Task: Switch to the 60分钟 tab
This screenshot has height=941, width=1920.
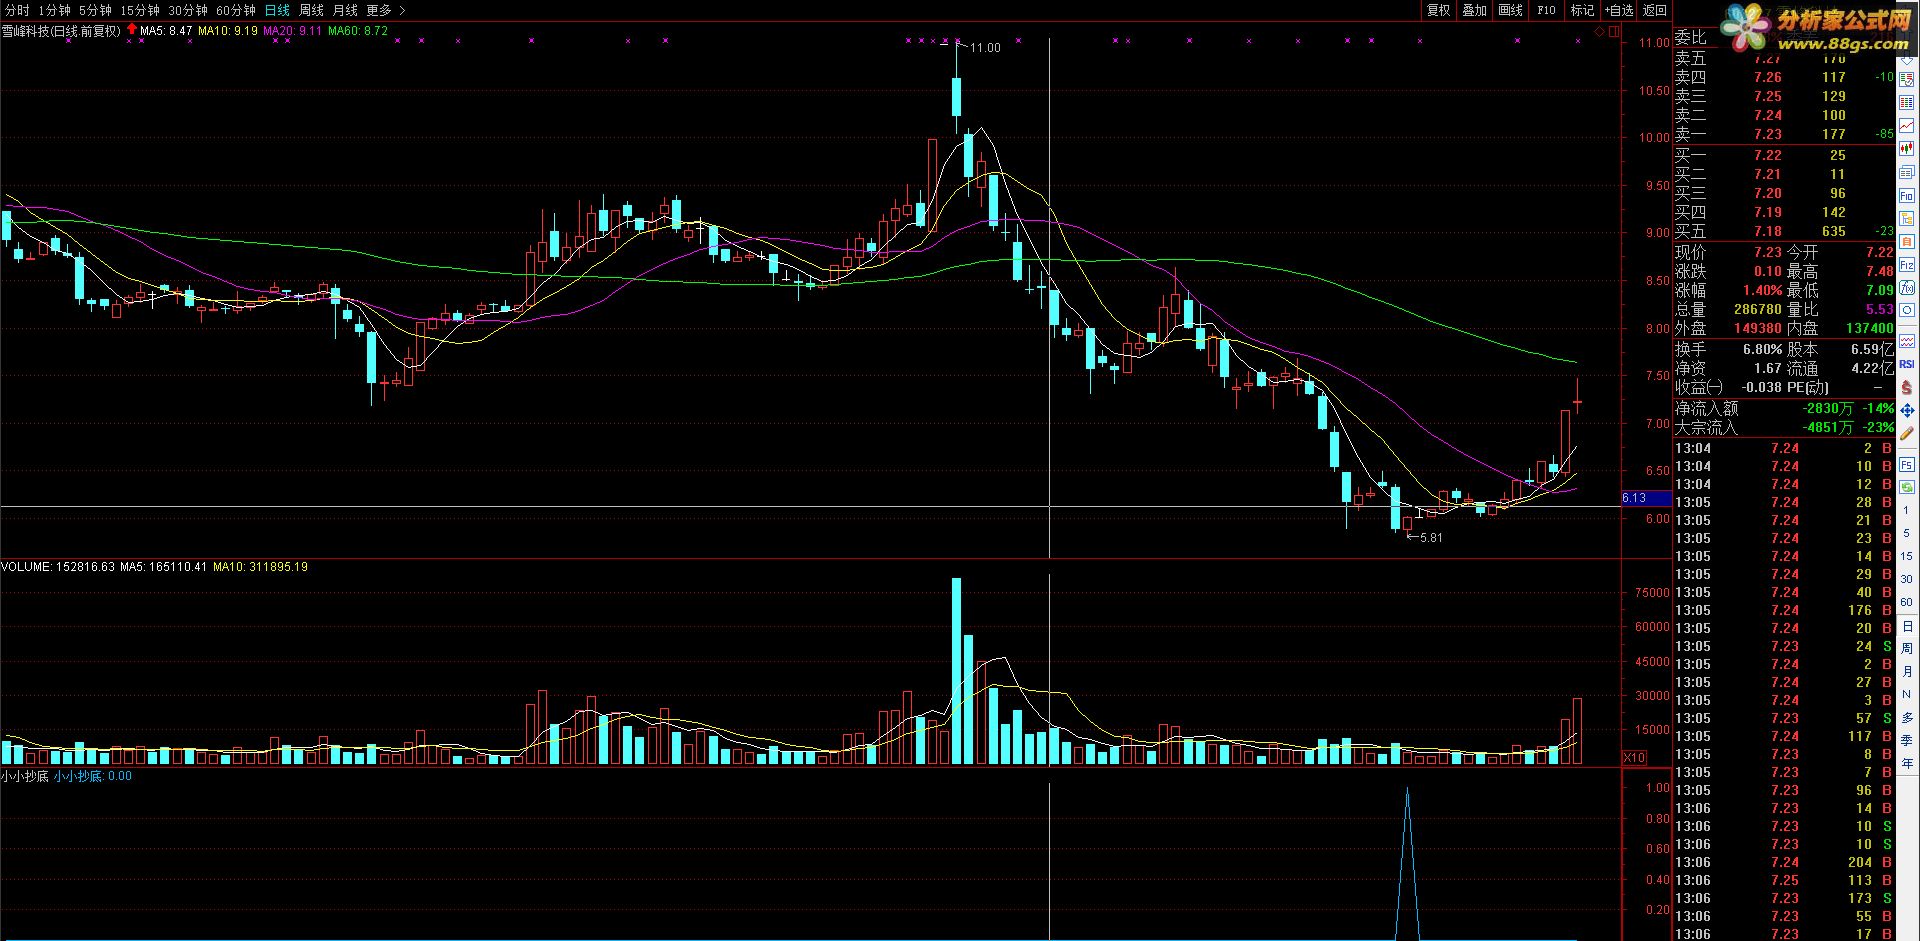Action: (x=236, y=10)
